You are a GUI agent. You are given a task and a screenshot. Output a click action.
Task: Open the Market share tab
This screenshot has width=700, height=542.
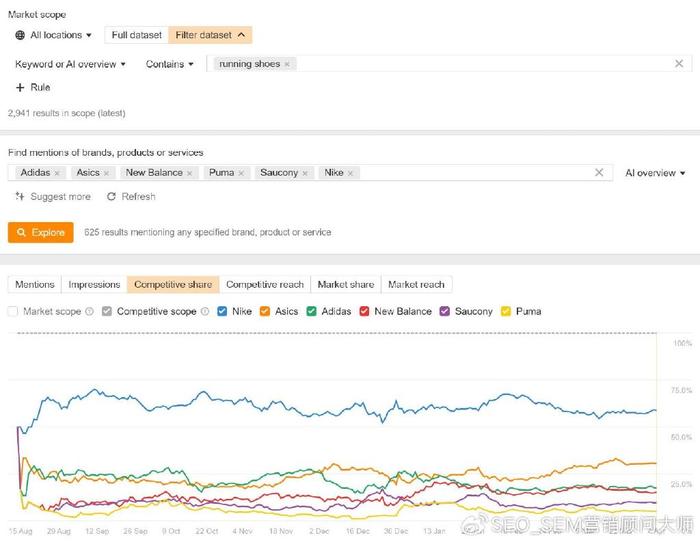[x=346, y=284]
